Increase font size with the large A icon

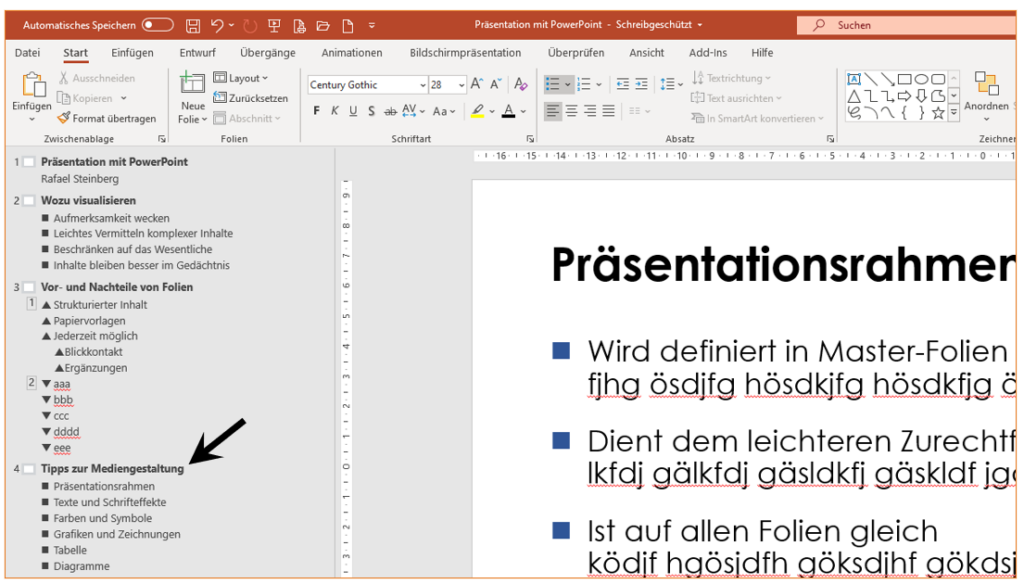point(477,84)
